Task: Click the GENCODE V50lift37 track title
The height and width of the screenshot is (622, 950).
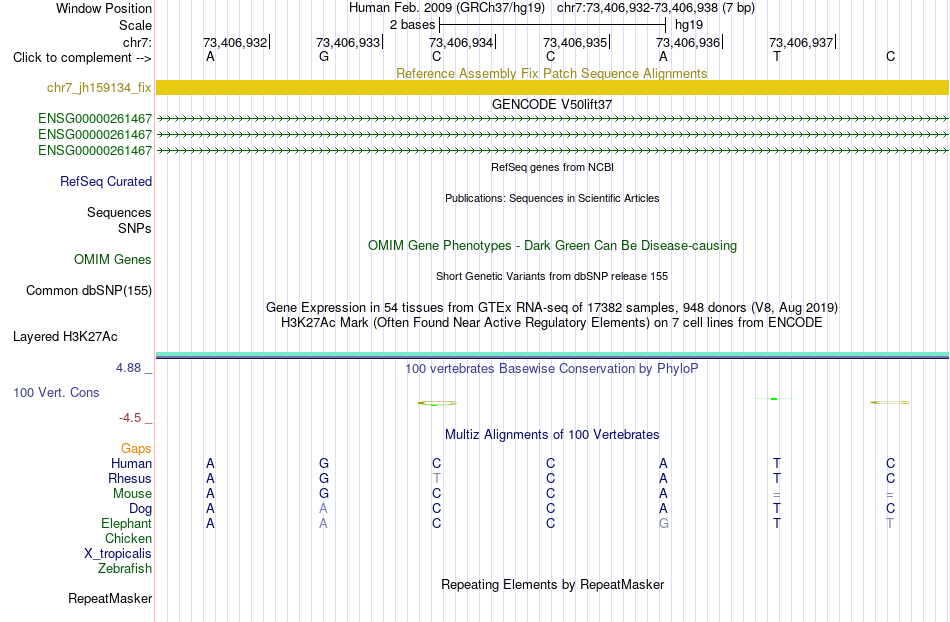Action: click(552, 104)
